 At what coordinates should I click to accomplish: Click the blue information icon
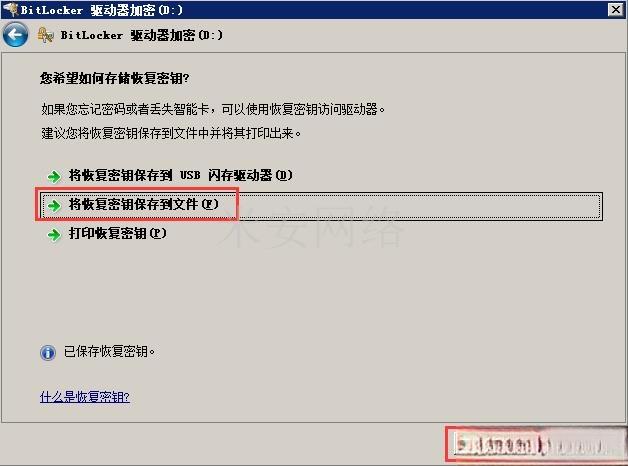[x=48, y=353]
